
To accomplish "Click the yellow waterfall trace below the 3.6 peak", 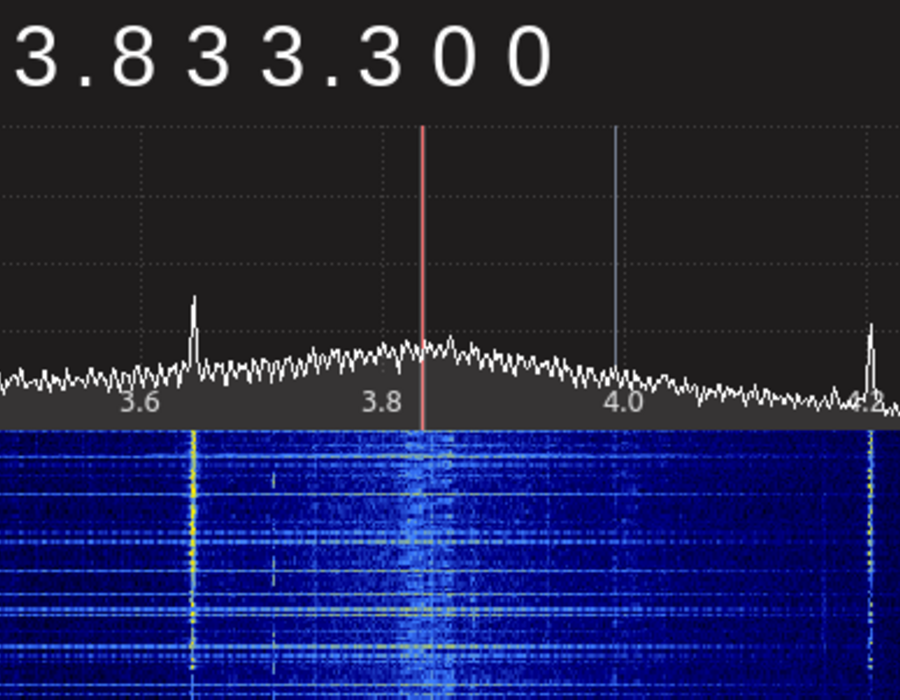I will 193,551.
